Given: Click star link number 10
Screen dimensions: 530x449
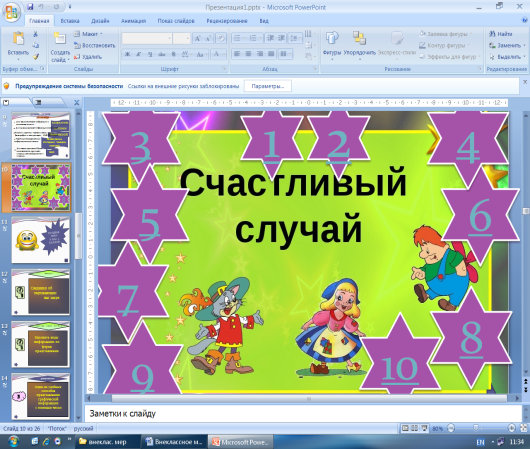Looking at the screenshot, I should [x=400, y=369].
